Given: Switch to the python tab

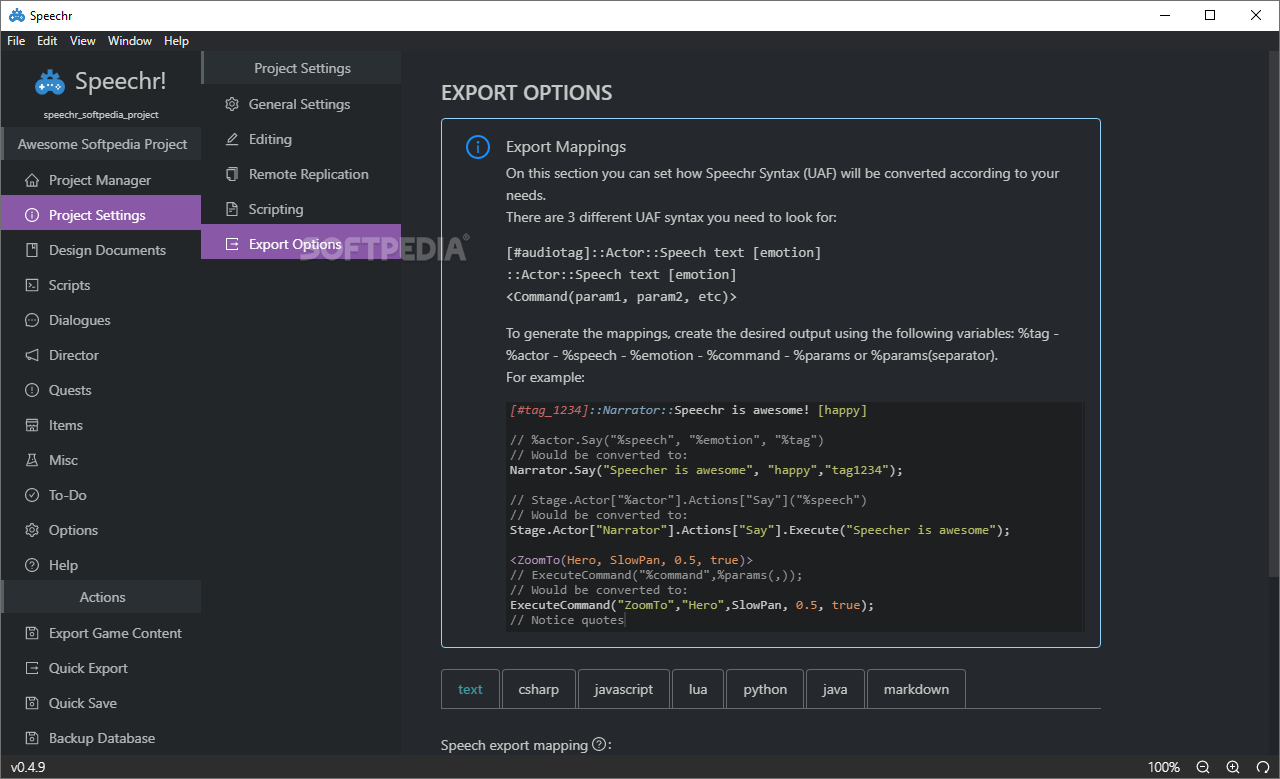Looking at the screenshot, I should point(765,689).
